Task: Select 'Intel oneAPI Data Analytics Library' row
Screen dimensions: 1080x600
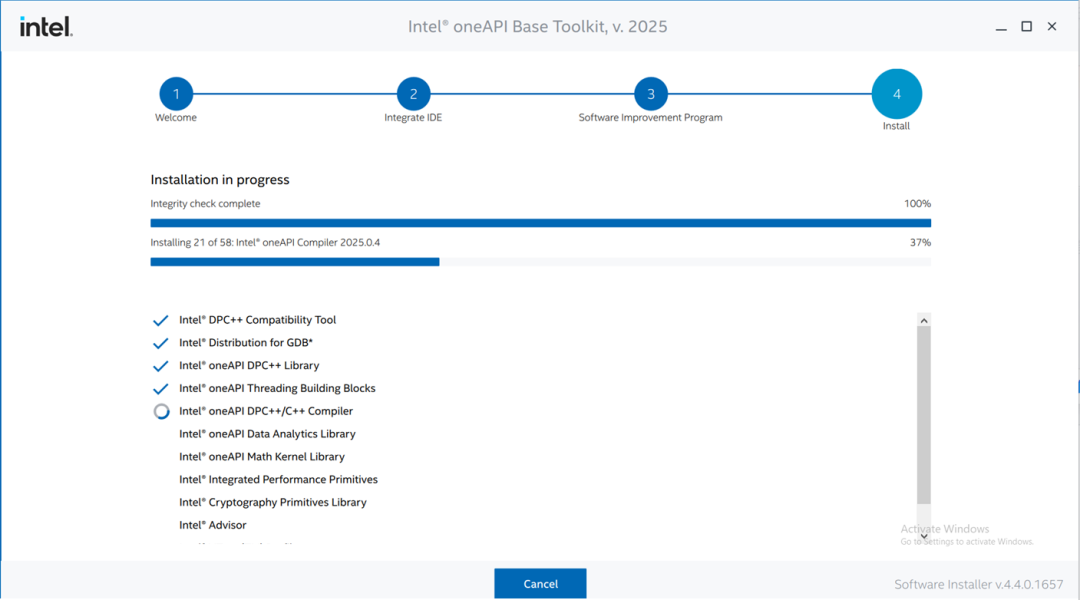Action: pyautogui.click(x=267, y=433)
